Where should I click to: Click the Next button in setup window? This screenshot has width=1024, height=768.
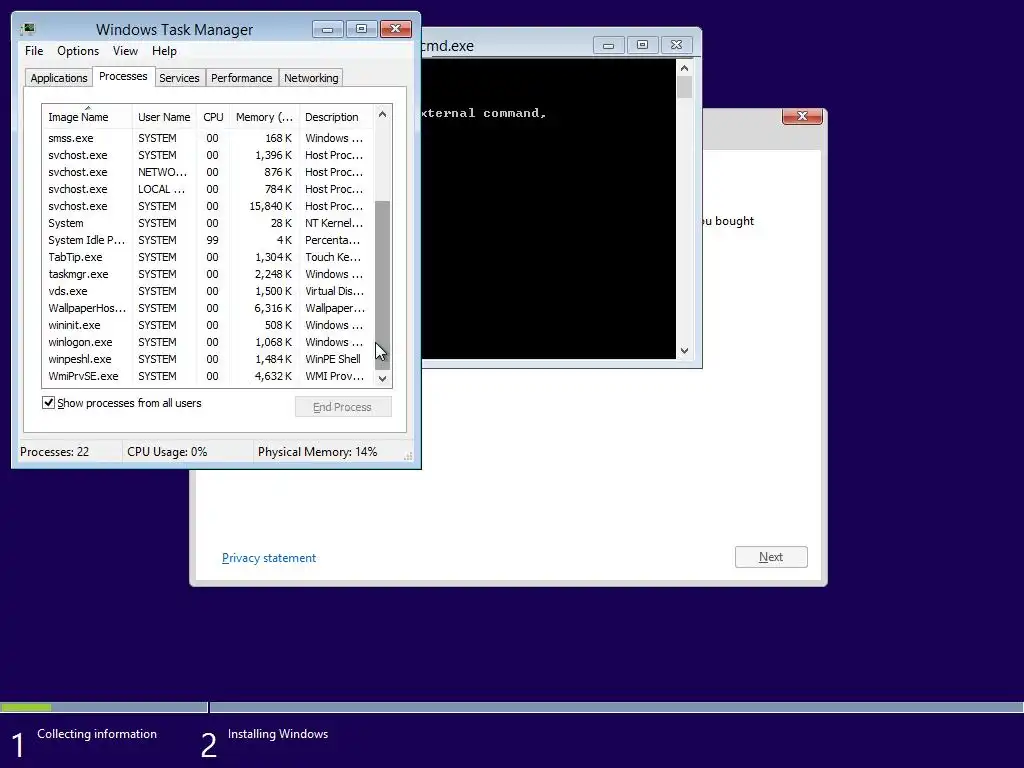tap(771, 557)
